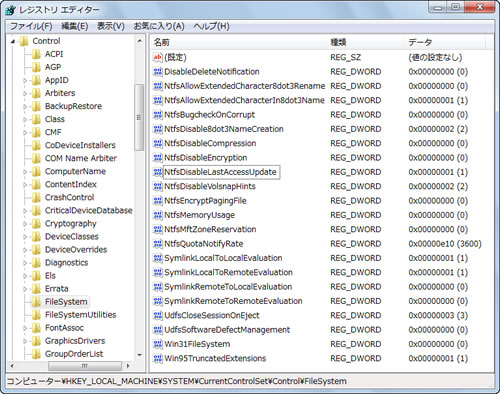Sort by the 名前 column header
Image resolution: width=500 pixels, height=394 pixels.
(x=239, y=42)
